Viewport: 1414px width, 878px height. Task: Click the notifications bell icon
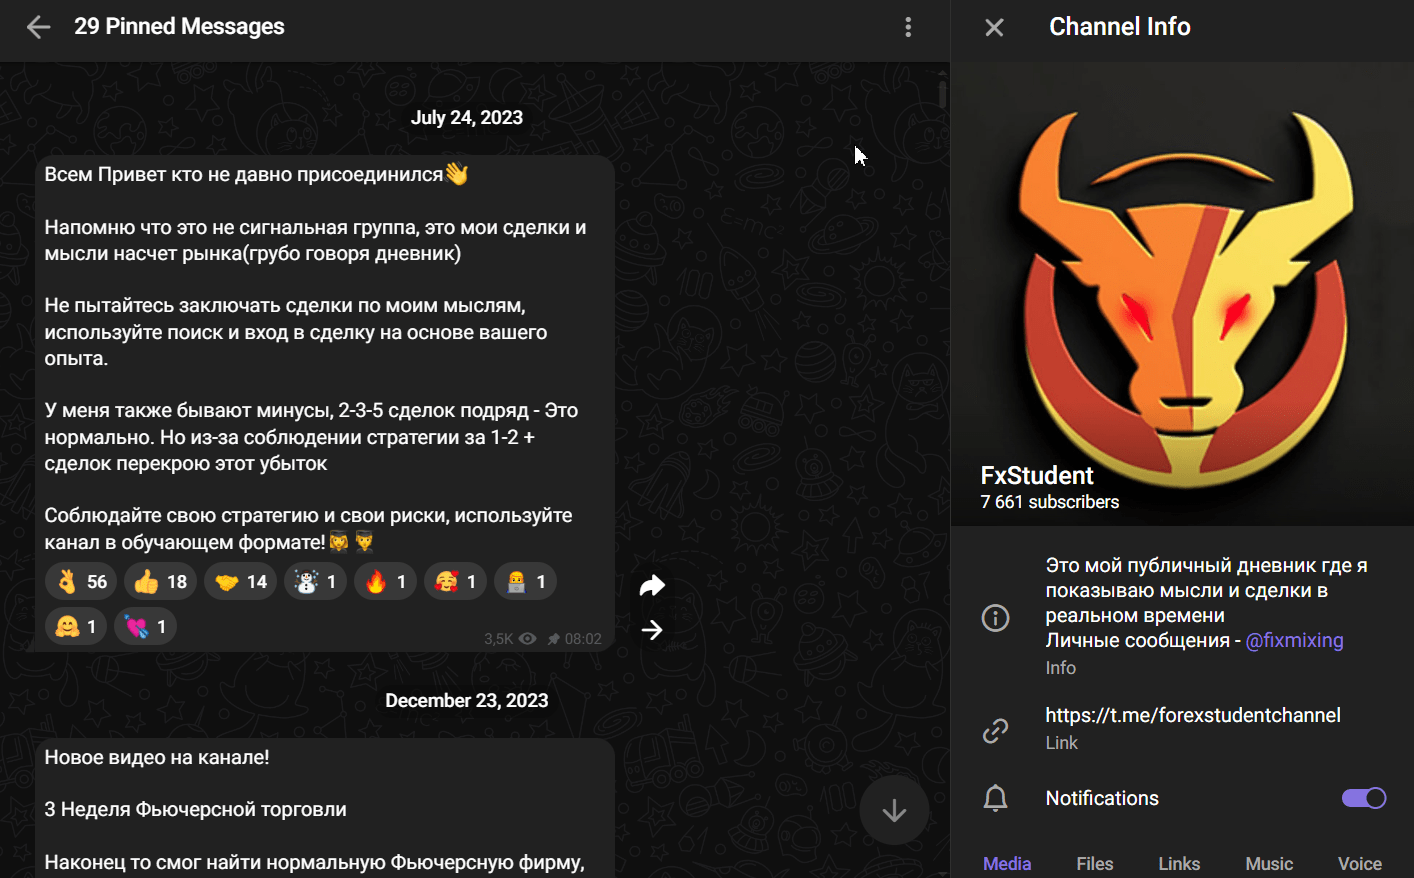point(995,798)
